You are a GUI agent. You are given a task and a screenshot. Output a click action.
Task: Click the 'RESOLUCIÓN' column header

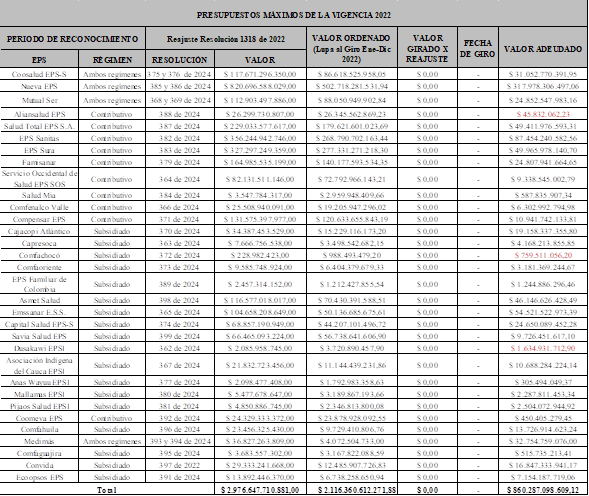[180, 60]
